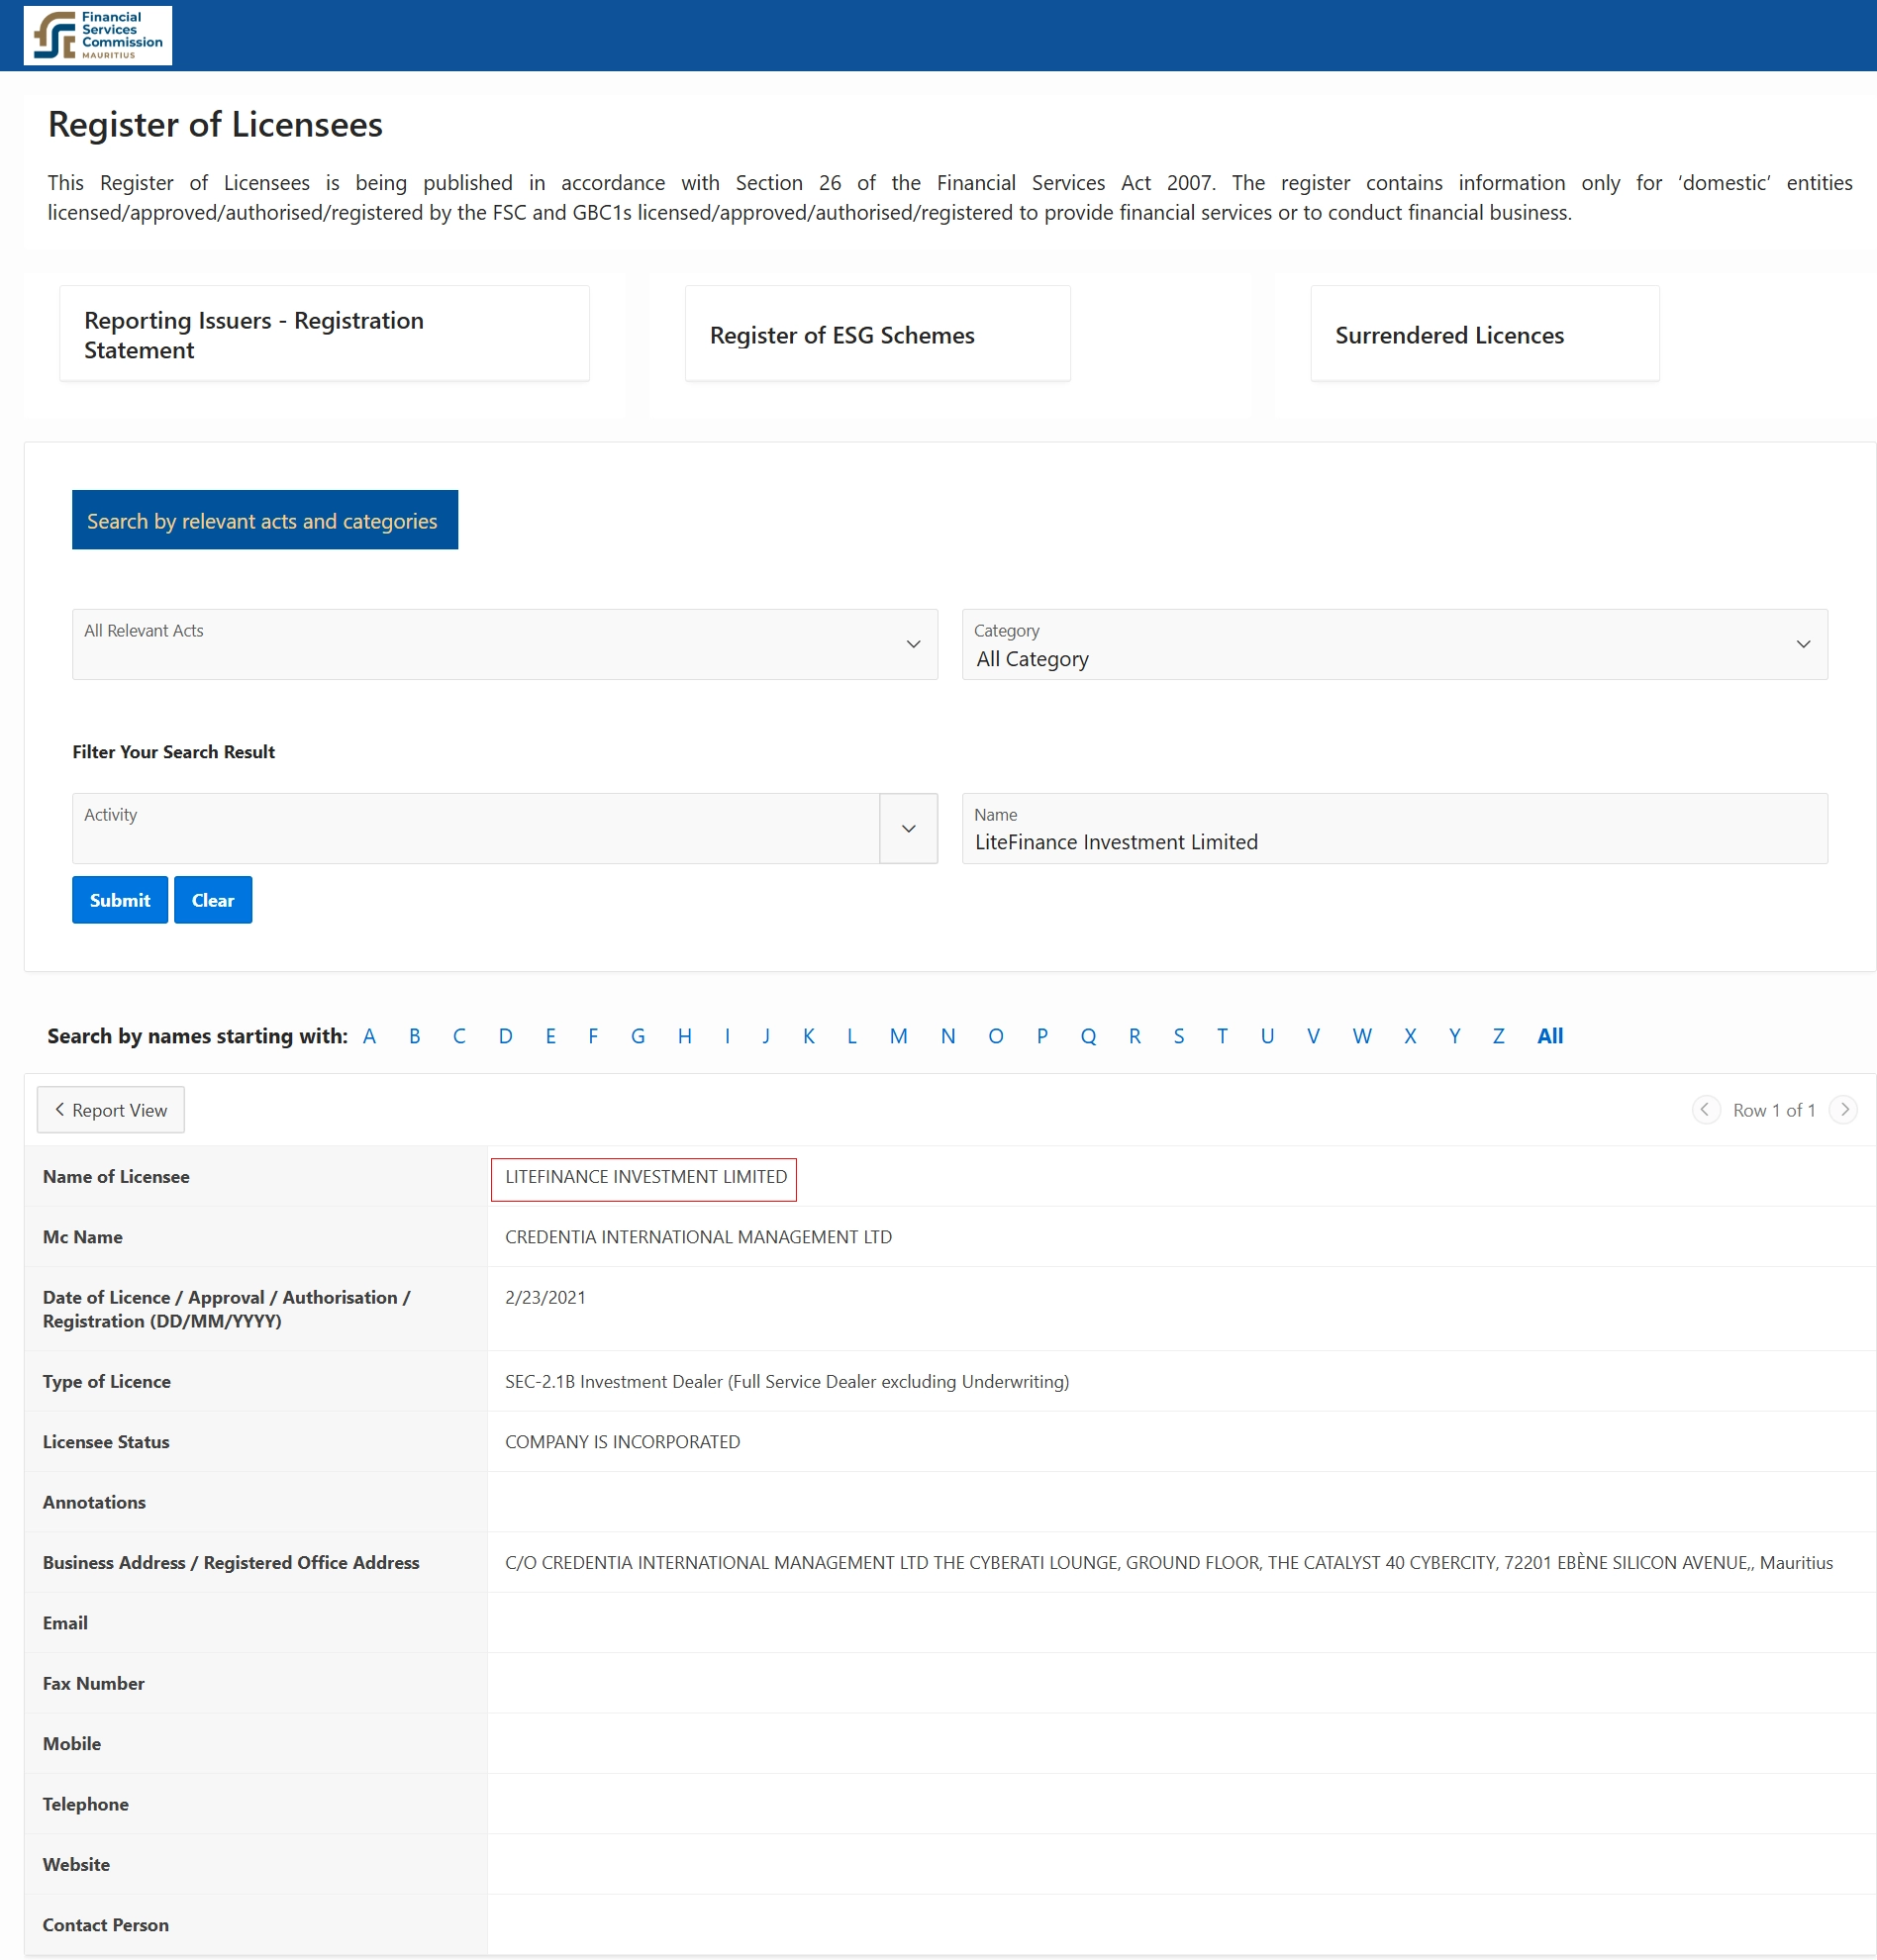Click the Register of Licensees heading
Viewport: 1877px width, 1960px height.
(215, 125)
